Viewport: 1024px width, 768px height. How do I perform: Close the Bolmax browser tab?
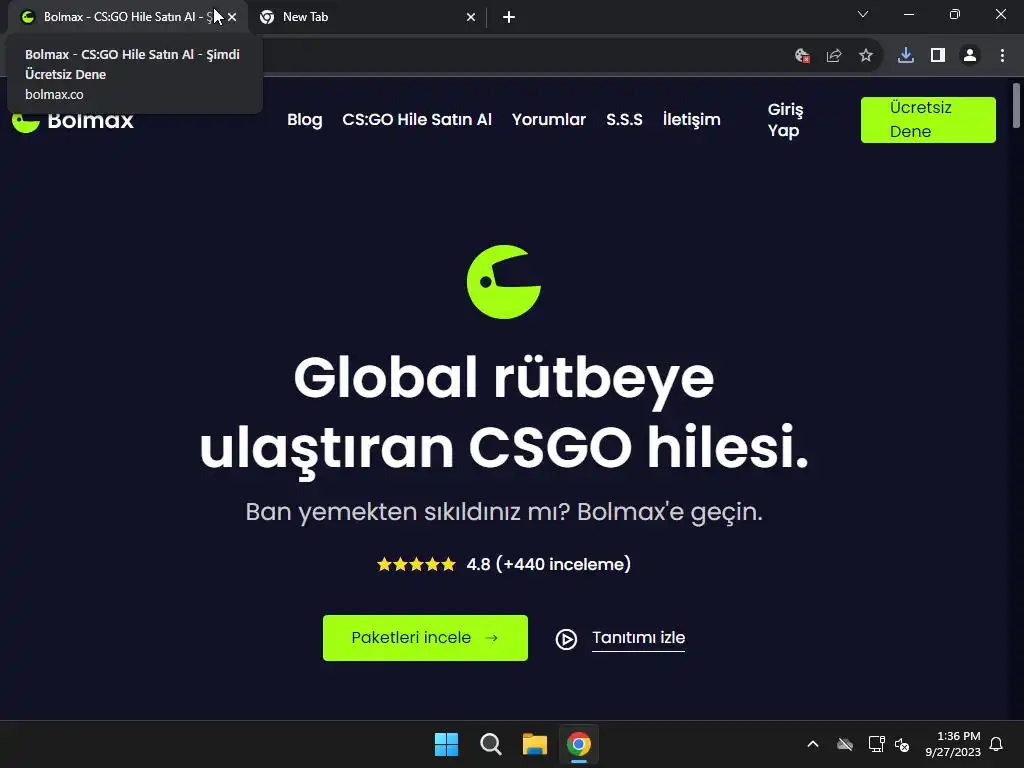(x=232, y=17)
